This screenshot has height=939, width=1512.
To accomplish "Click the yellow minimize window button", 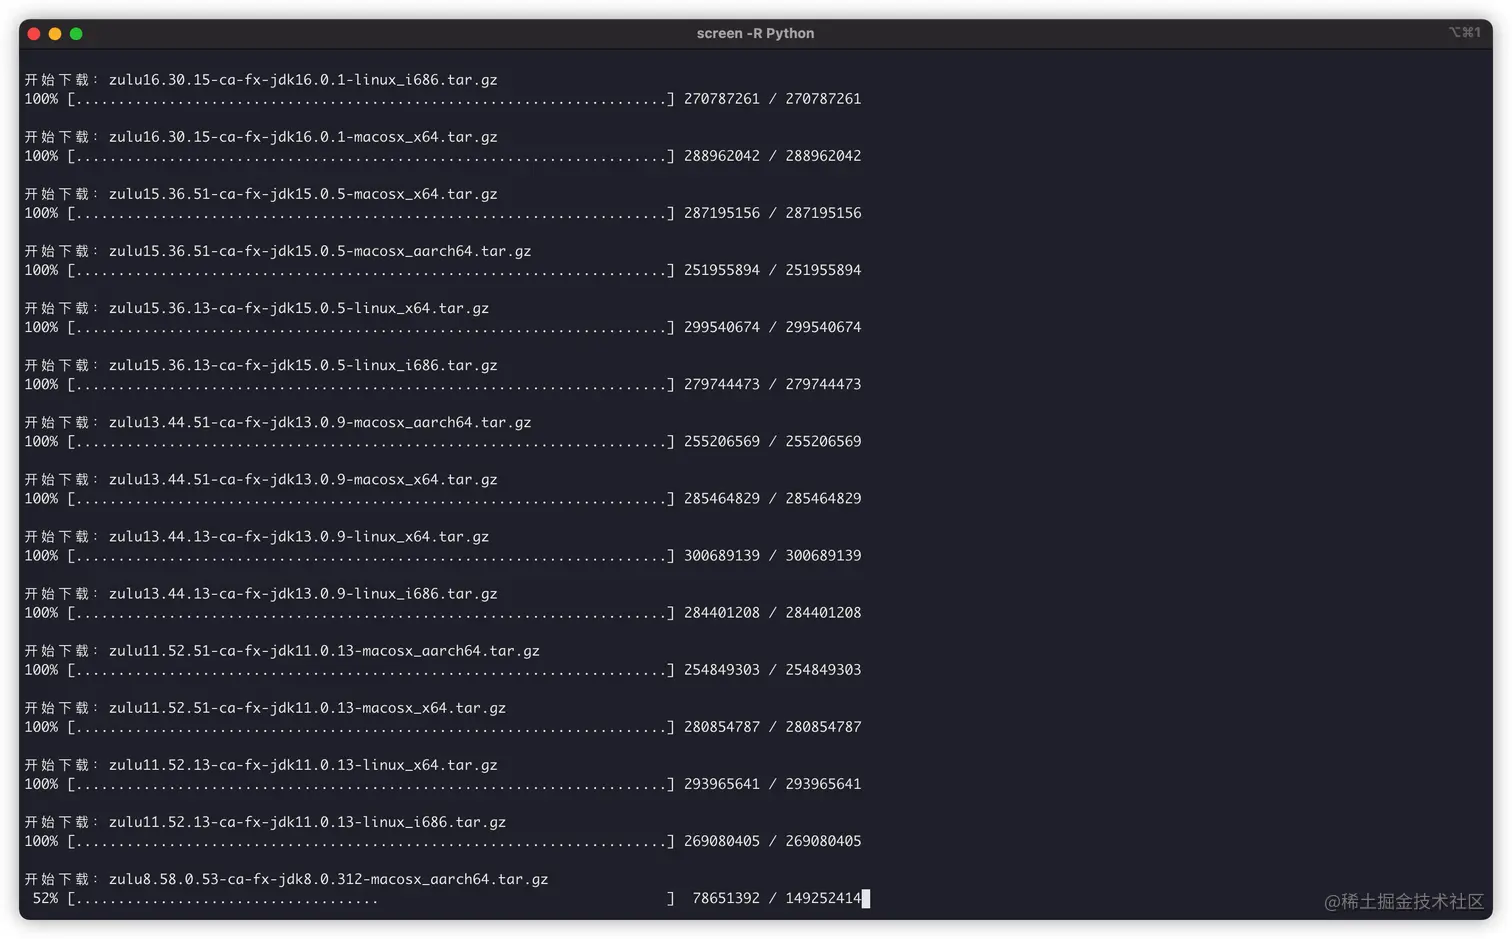I will (55, 34).
